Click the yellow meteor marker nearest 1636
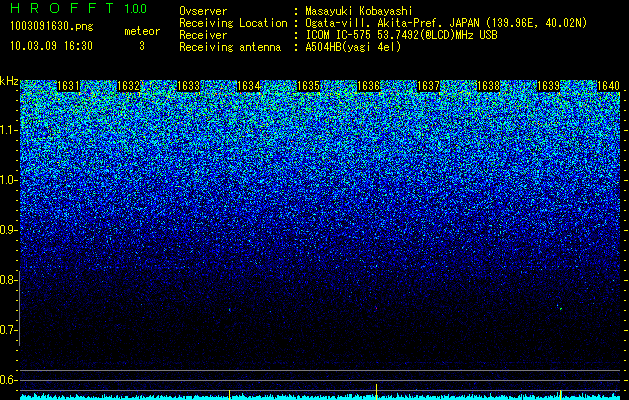 (376, 392)
